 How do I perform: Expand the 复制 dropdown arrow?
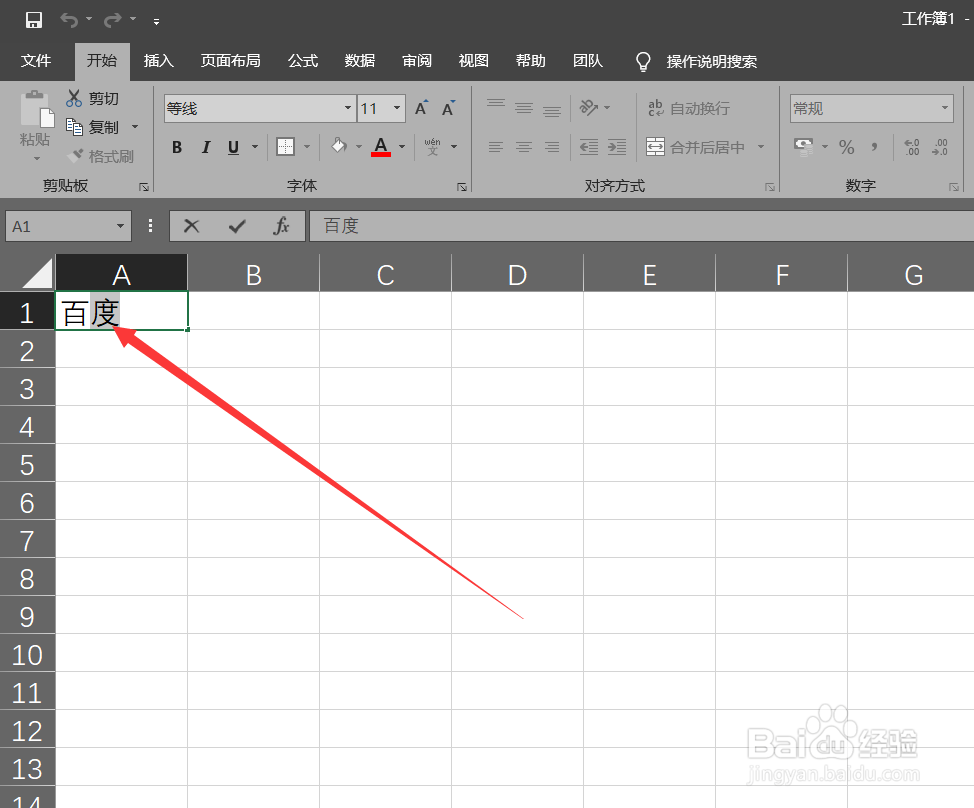(x=135, y=127)
